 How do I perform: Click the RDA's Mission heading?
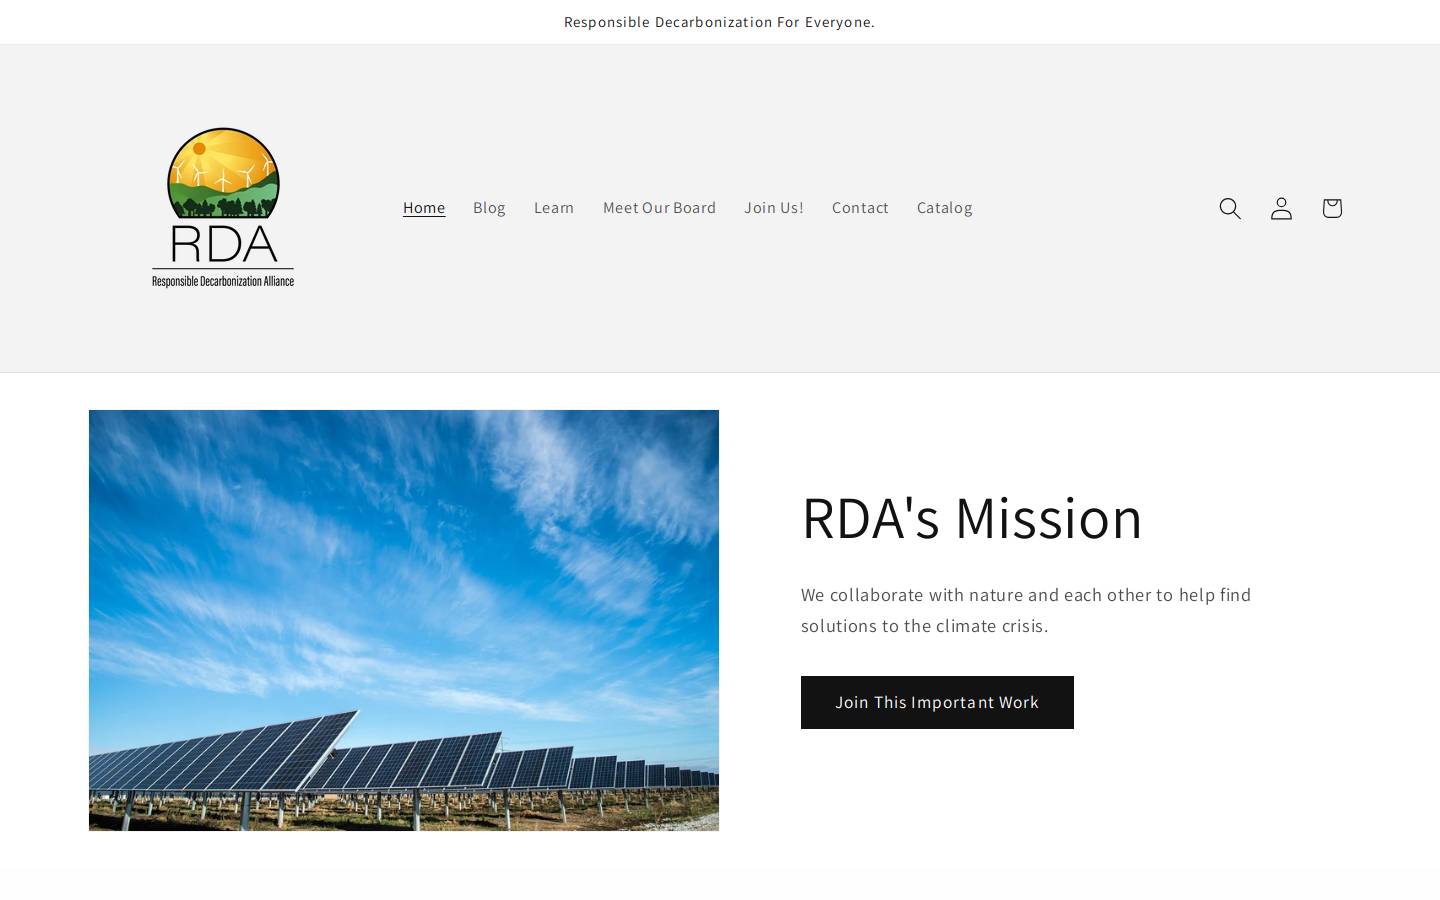click(x=972, y=518)
